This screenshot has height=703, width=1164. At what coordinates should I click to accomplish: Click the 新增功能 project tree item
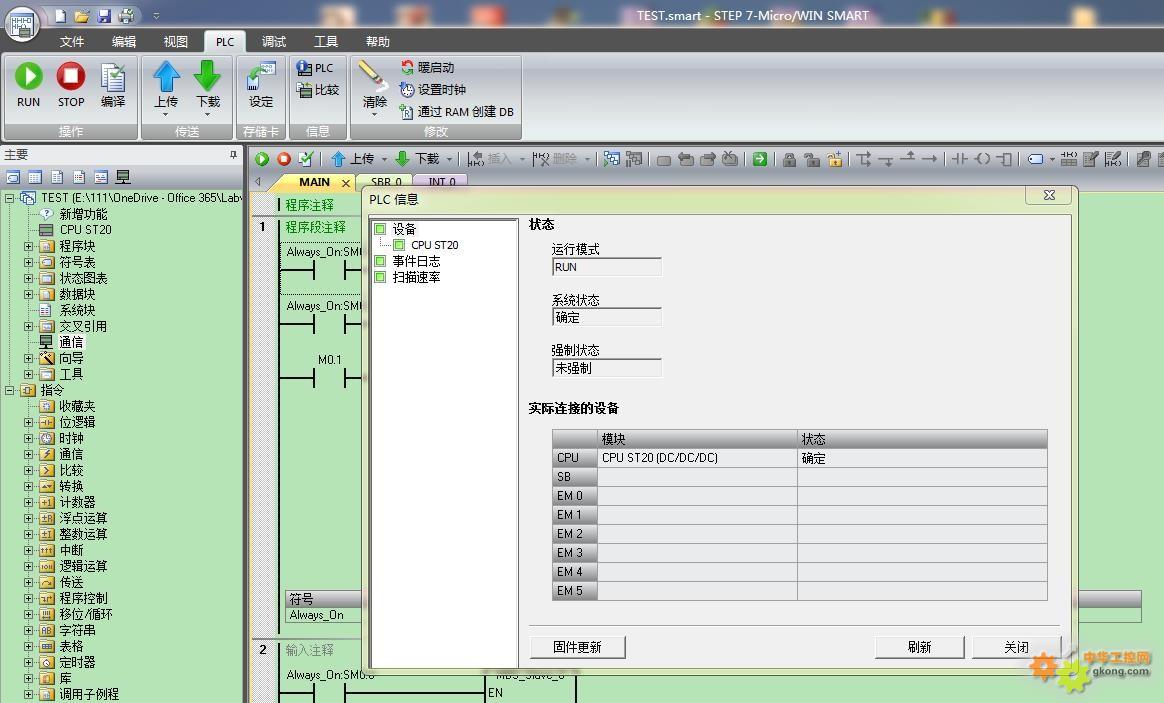pyautogui.click(x=83, y=214)
